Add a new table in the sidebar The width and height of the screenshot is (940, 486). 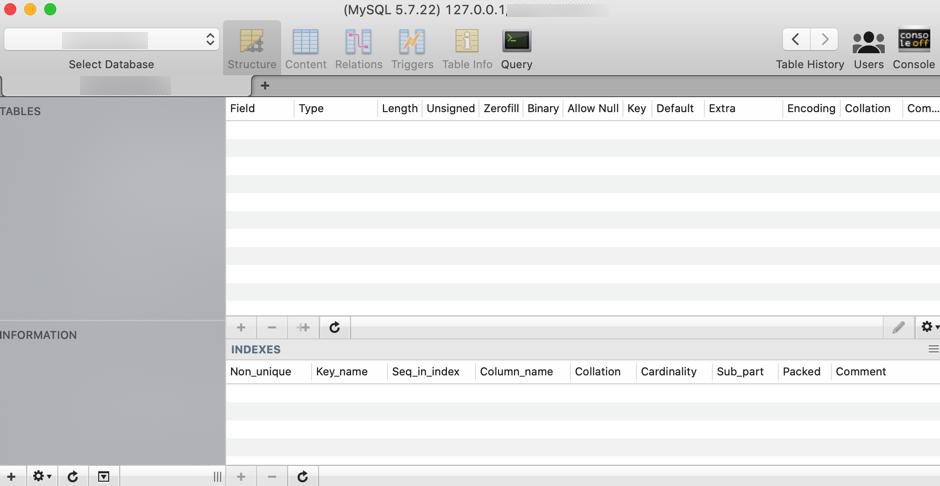click(11, 476)
